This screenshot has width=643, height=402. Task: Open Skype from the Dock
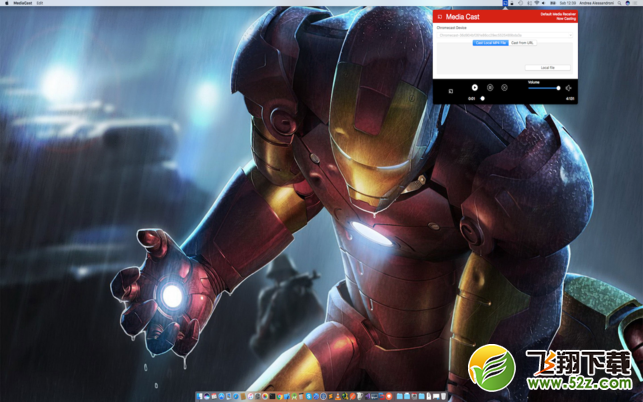pyautogui.click(x=309, y=397)
